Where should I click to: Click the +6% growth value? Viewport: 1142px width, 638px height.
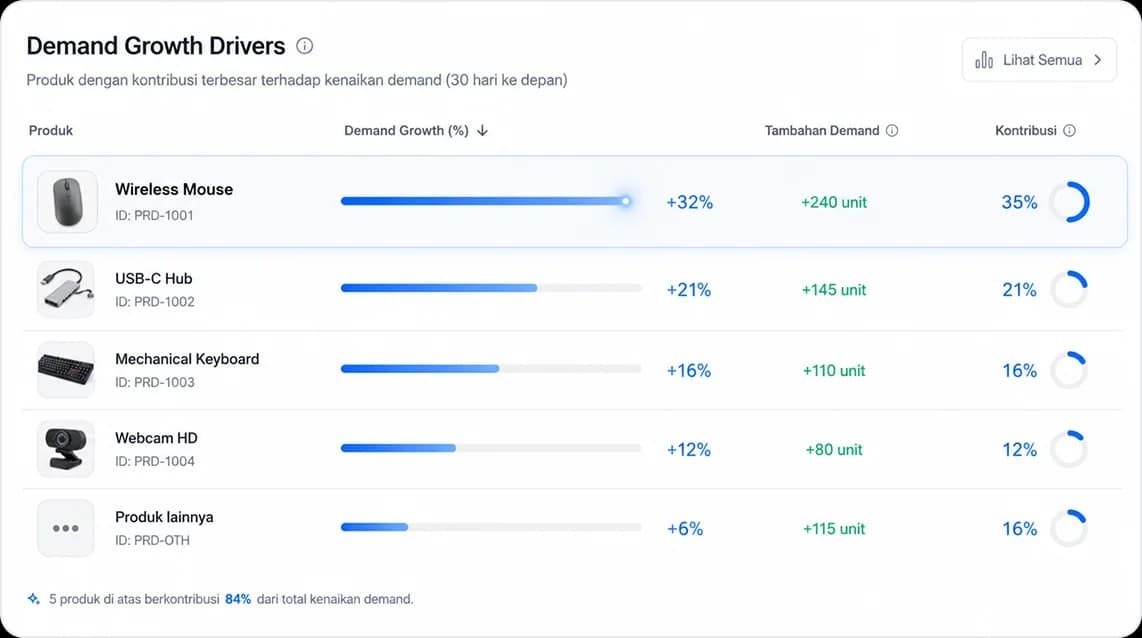pyautogui.click(x=685, y=528)
